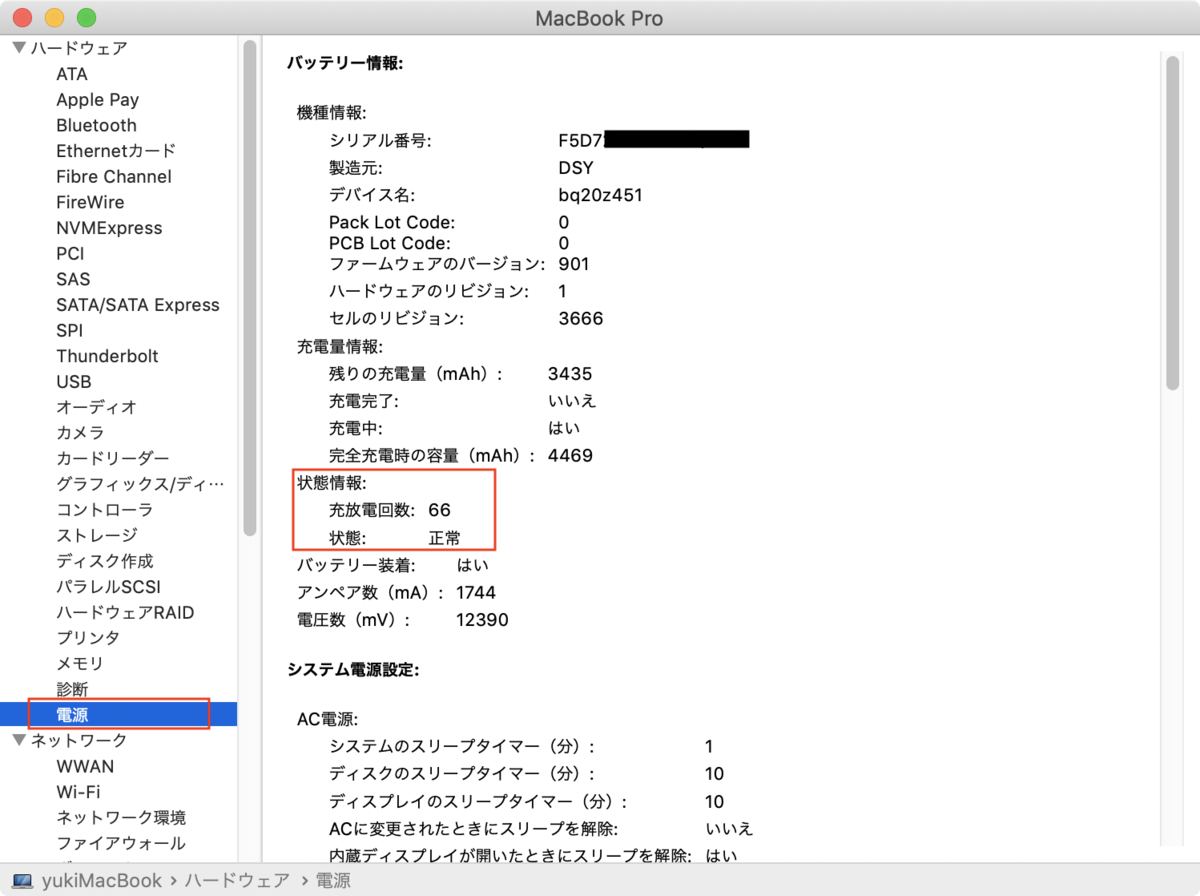Open カードリーダー entry
The image size is (1200, 896).
113,459
